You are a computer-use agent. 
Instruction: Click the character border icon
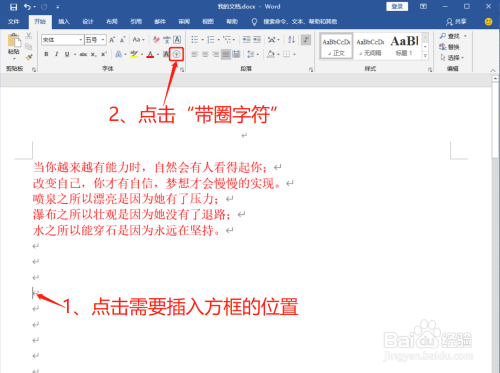[177, 40]
